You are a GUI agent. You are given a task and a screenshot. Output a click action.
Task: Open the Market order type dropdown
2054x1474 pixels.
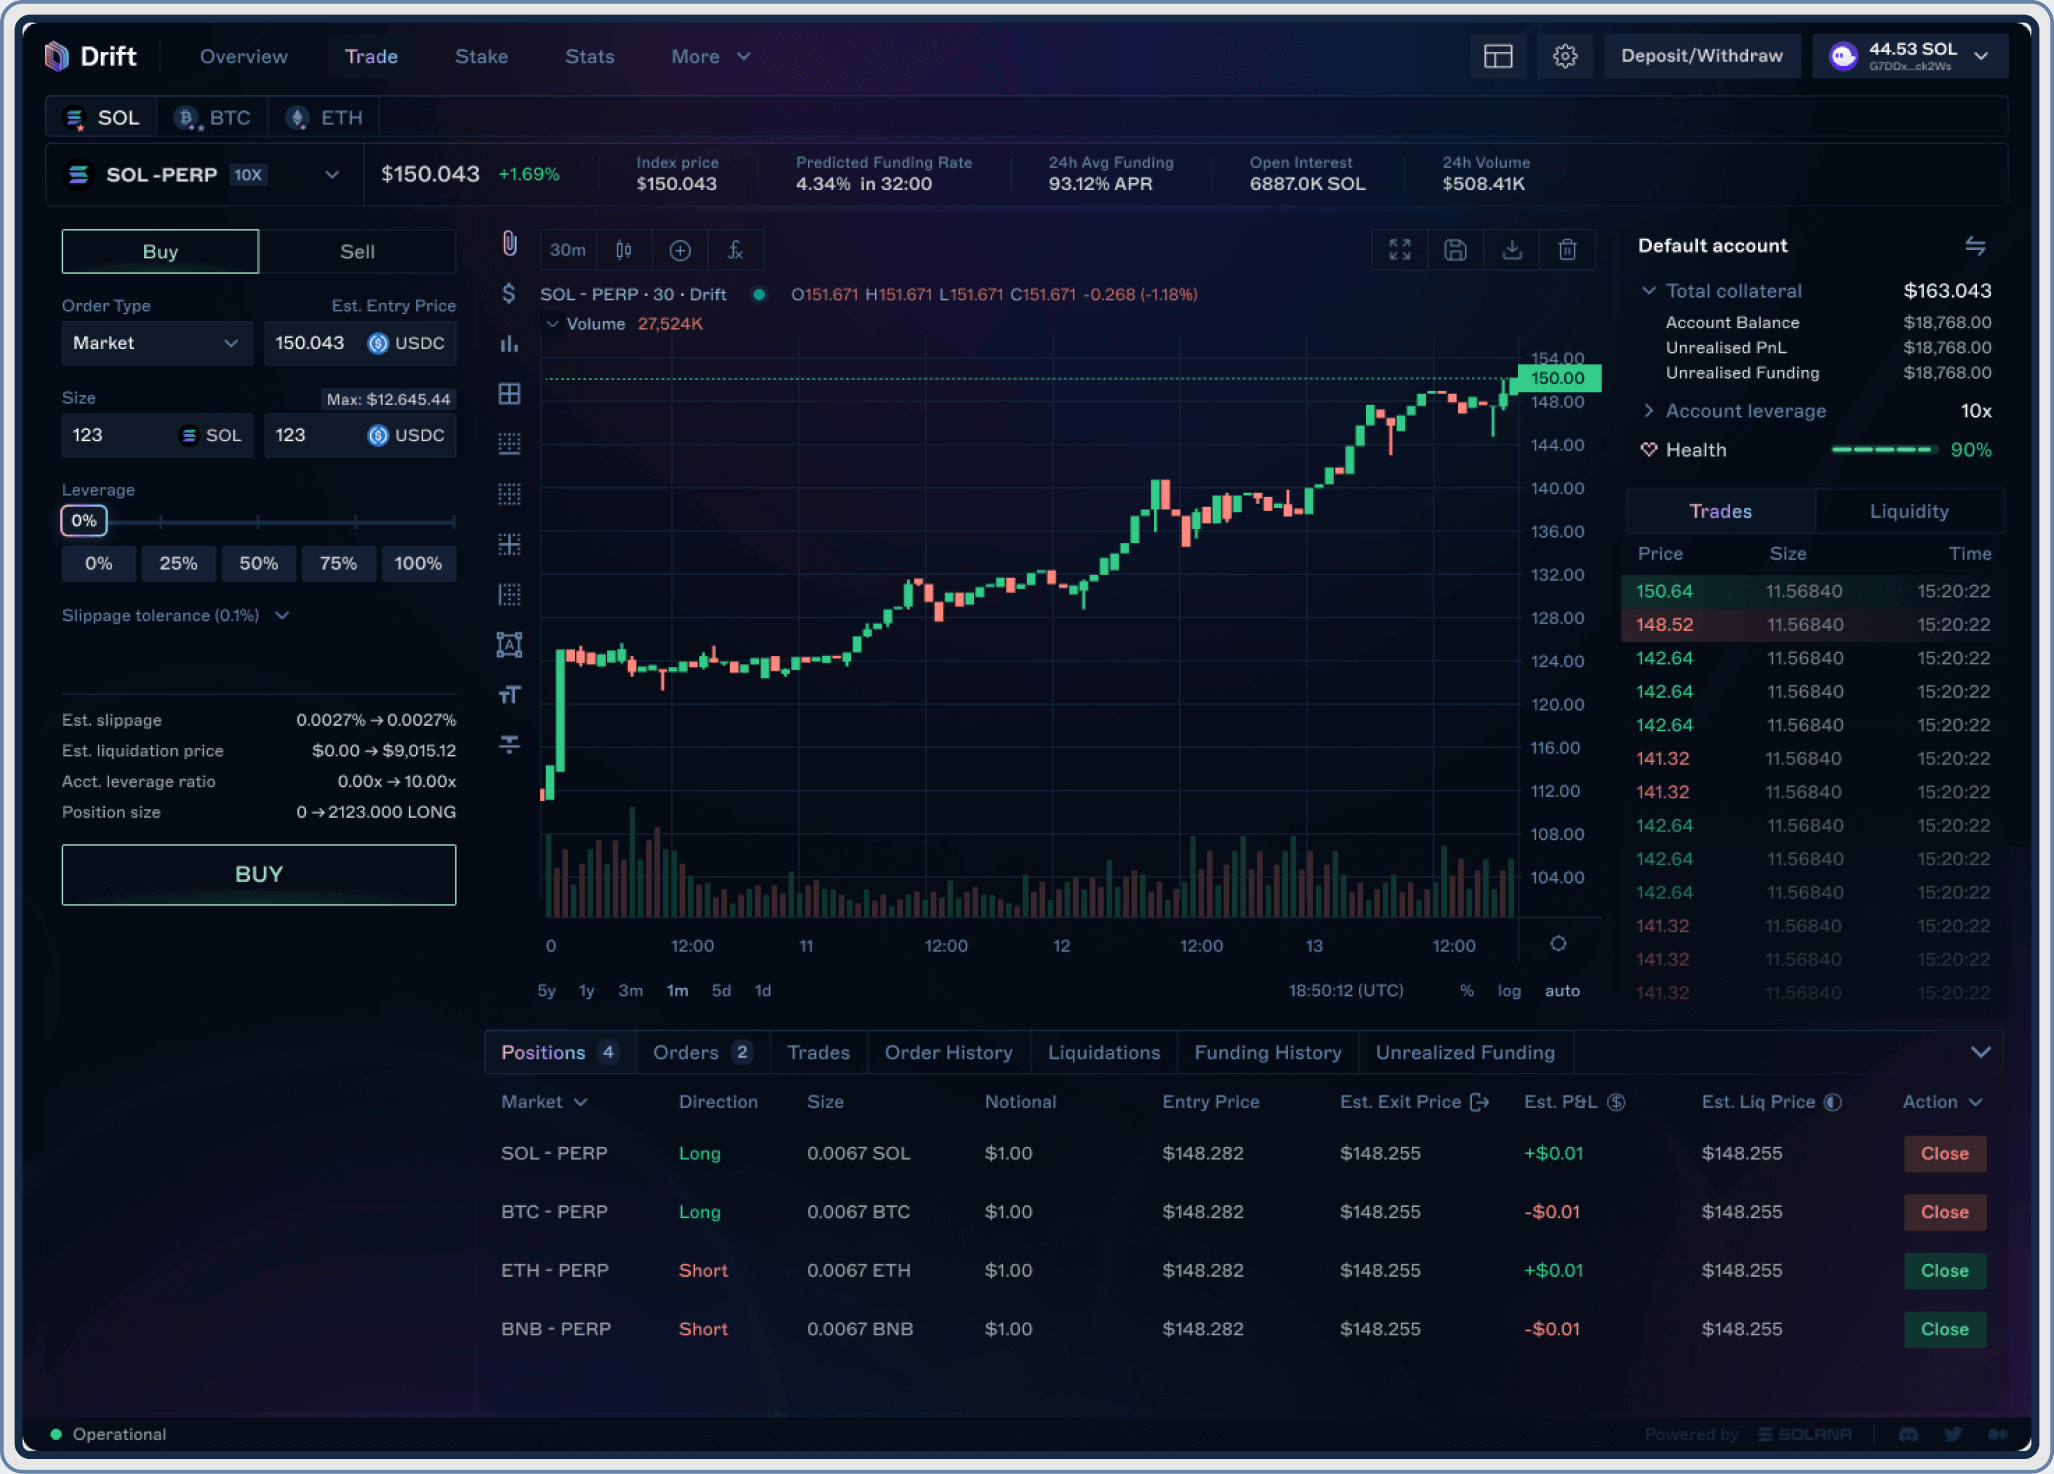[x=157, y=343]
